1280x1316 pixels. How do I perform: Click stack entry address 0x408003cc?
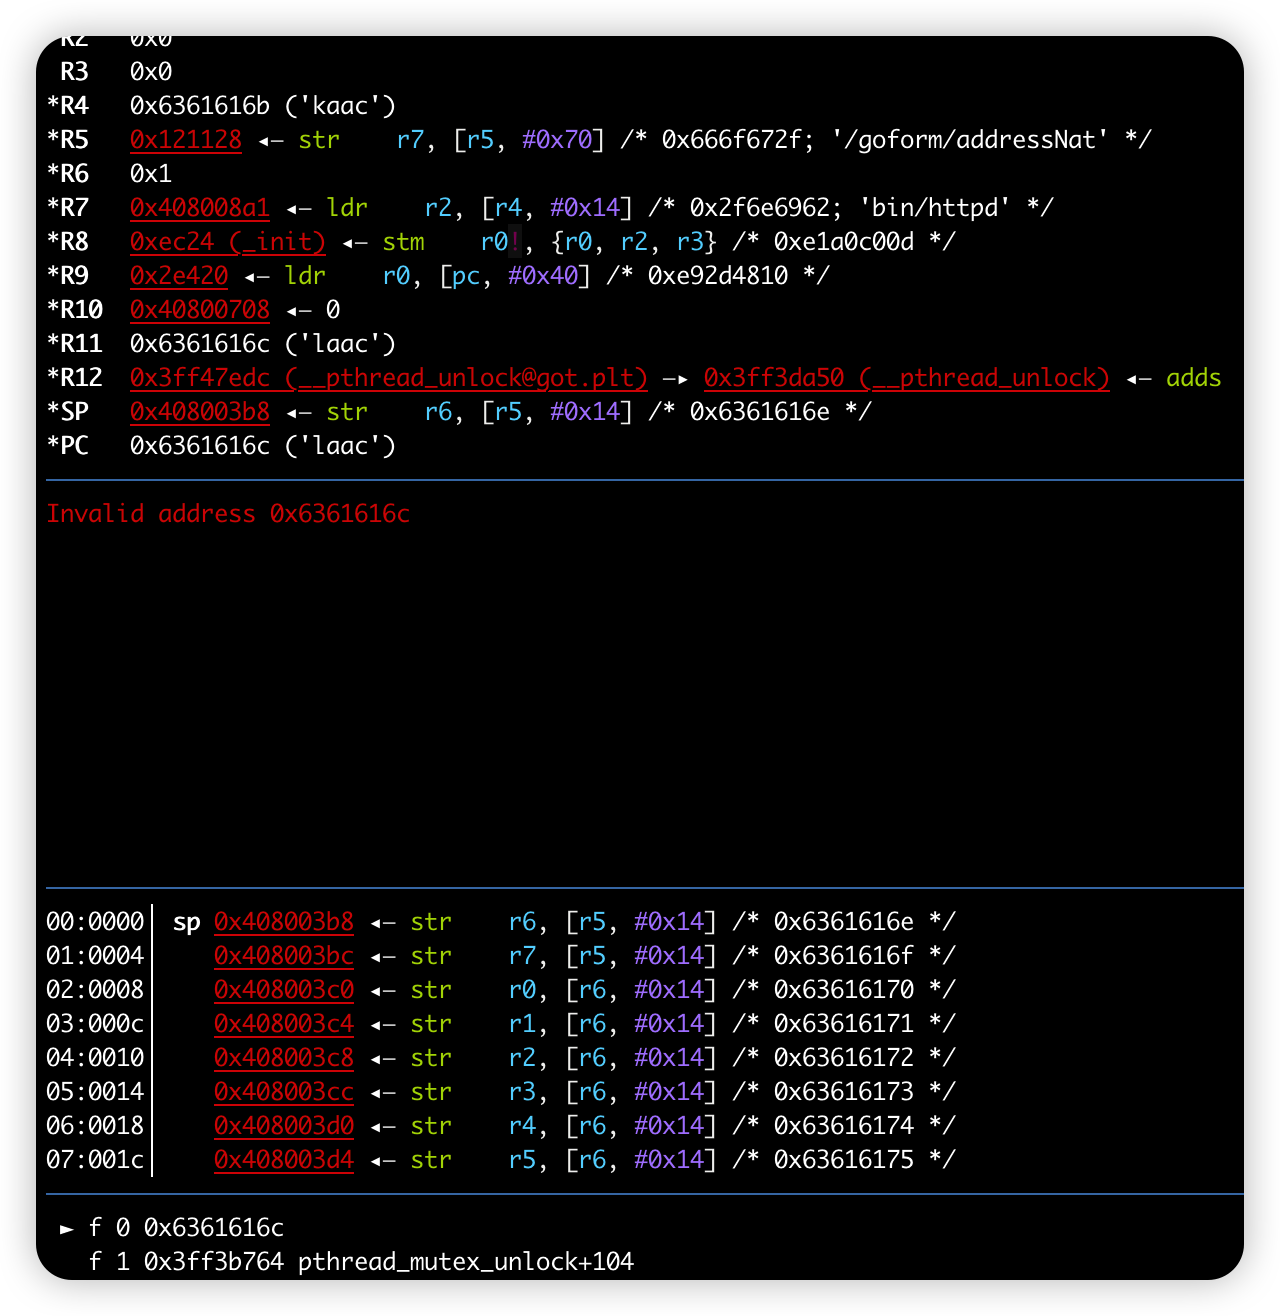click(284, 1092)
